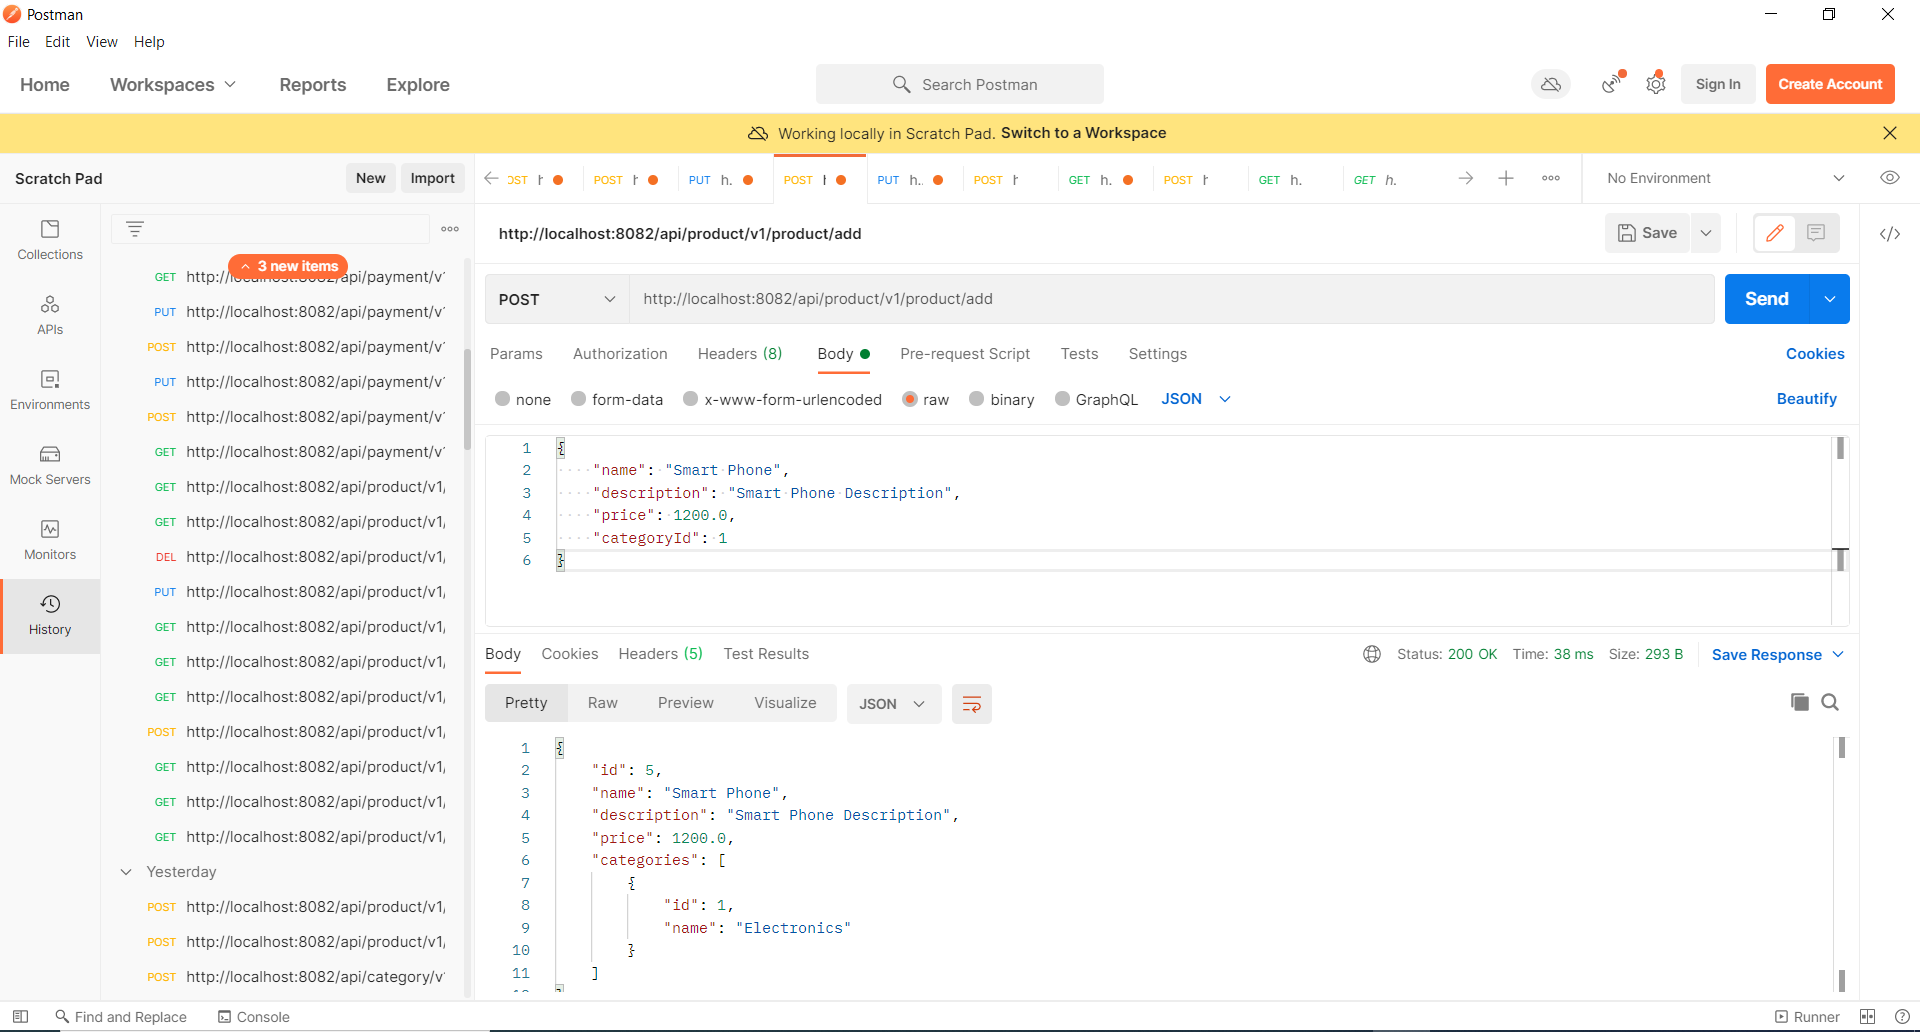Search within the response body
The image size is (1920, 1032).
(x=1830, y=702)
